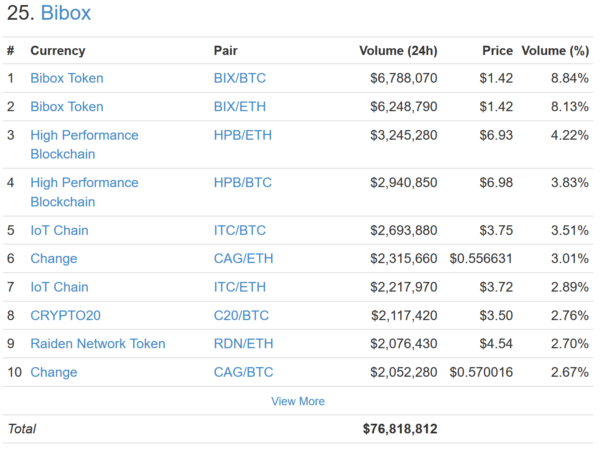
Task: Select the $0.570016 price value
Action: (x=481, y=372)
